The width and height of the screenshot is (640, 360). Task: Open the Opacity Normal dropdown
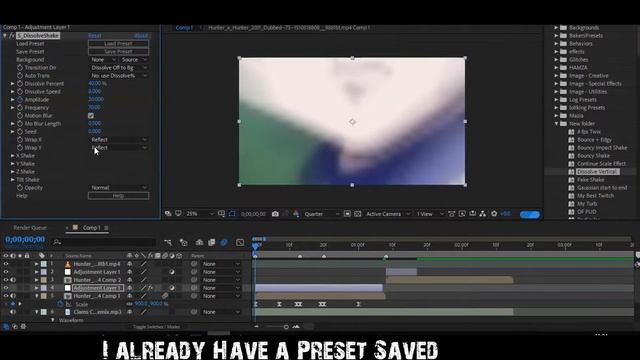click(118, 188)
